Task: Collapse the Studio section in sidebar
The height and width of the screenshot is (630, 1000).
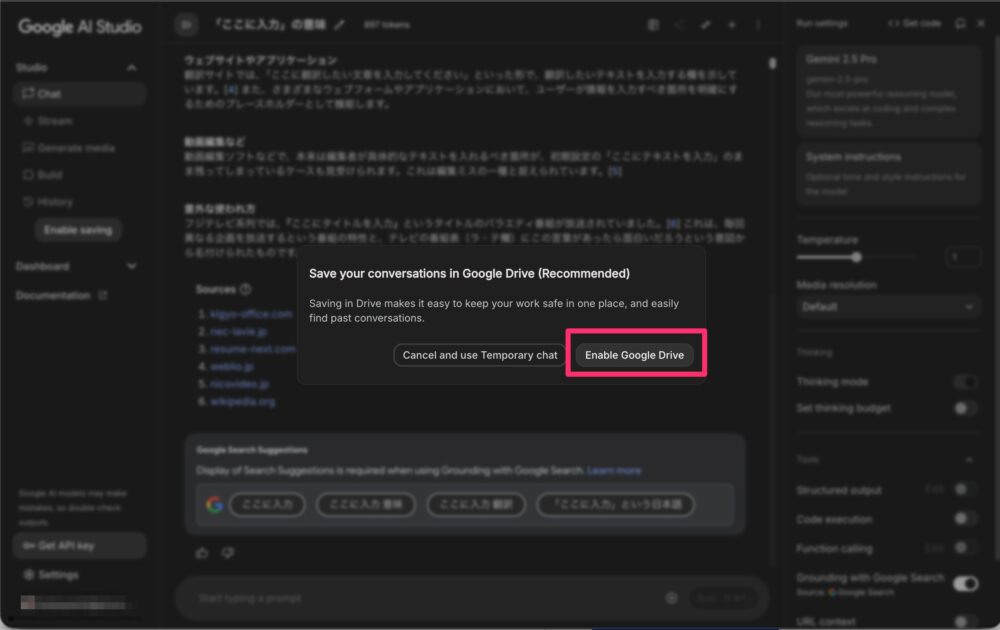Action: [131, 68]
